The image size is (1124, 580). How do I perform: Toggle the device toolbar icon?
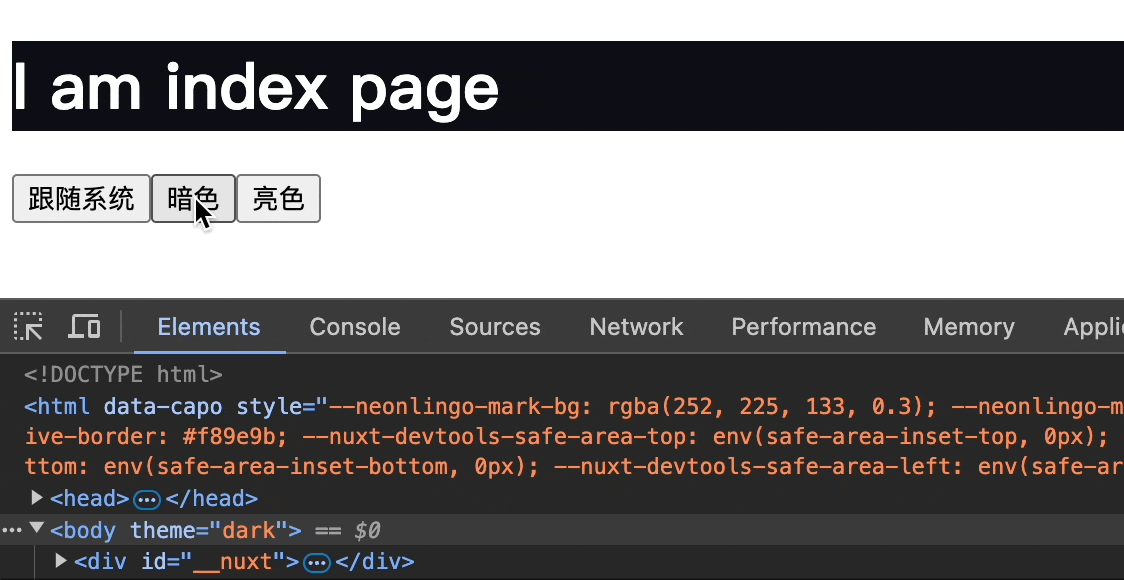pos(84,327)
